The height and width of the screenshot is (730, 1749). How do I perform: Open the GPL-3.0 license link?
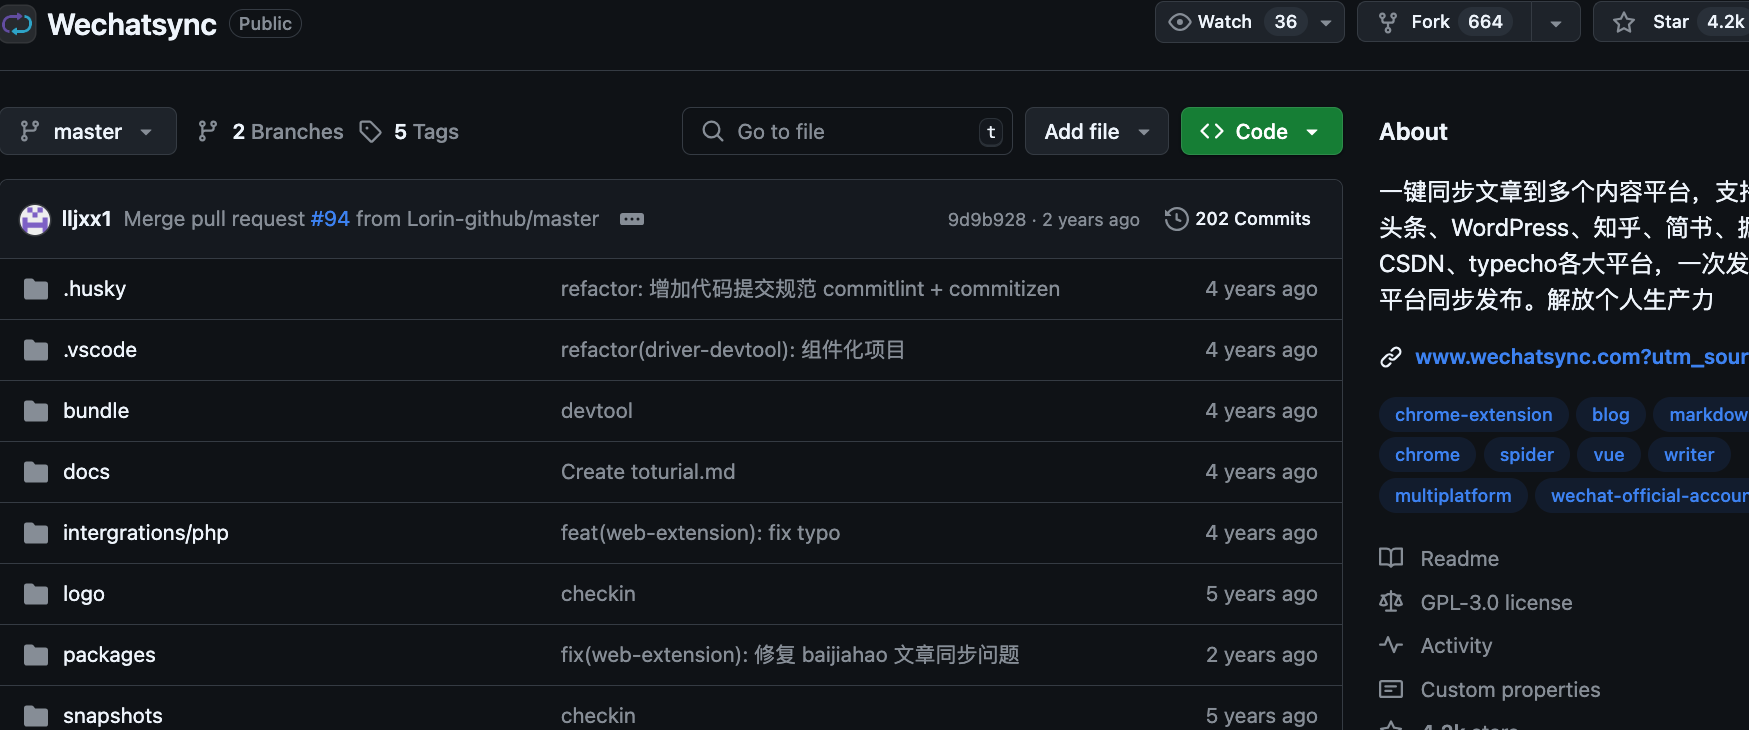click(x=1496, y=603)
